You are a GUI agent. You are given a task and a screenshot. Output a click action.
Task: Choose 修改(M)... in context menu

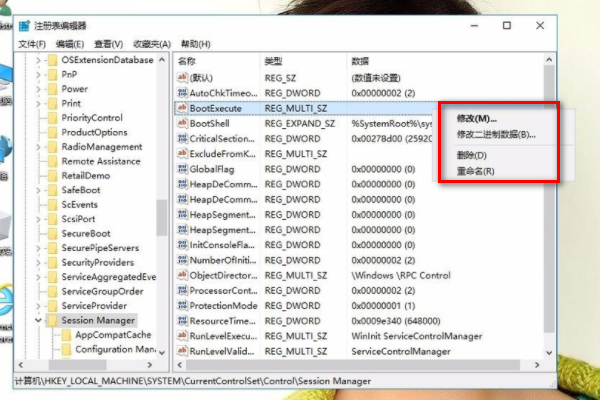[476, 119]
